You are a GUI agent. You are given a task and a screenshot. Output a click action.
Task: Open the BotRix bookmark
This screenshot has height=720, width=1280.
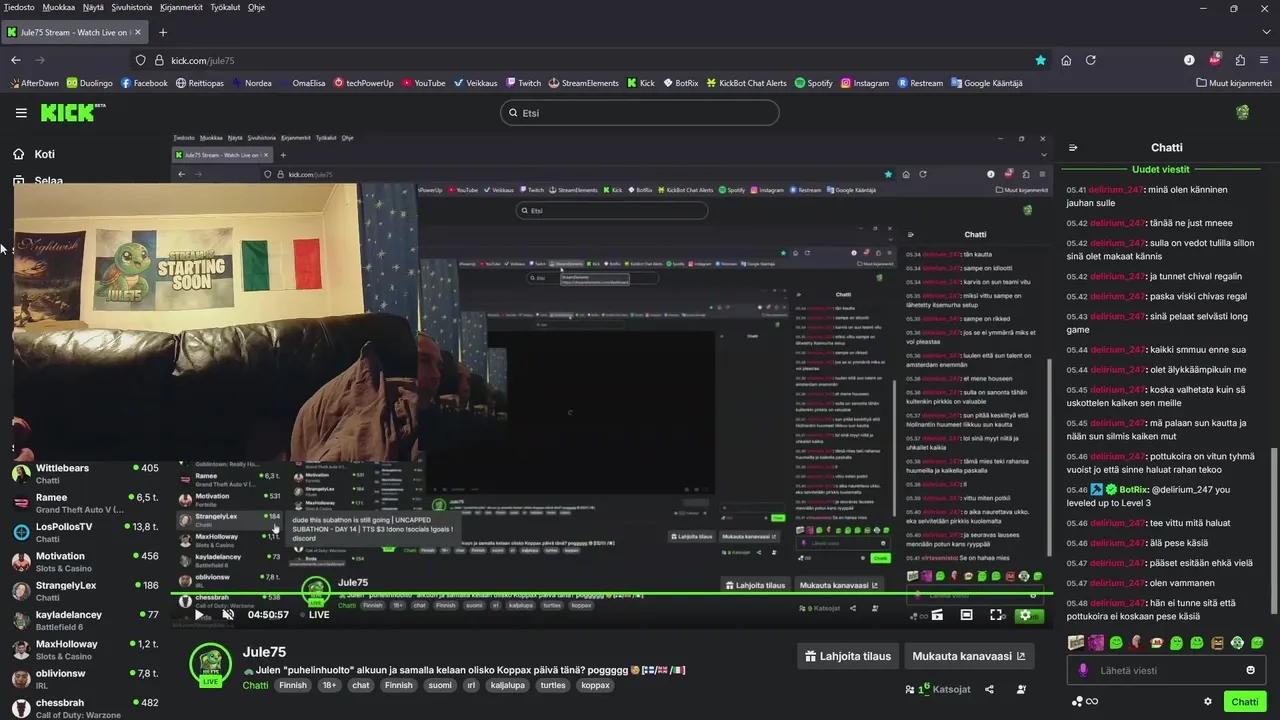[x=679, y=83]
